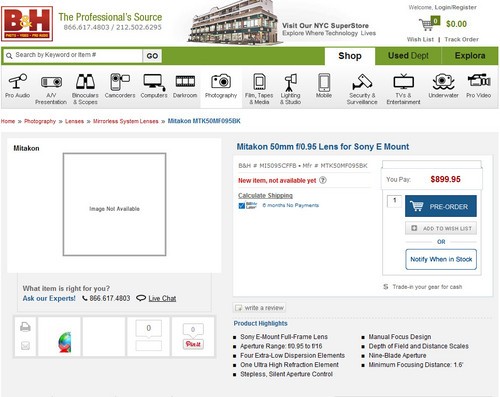The image size is (500, 397).
Task: Open the Darkroom category
Action: click(185, 86)
